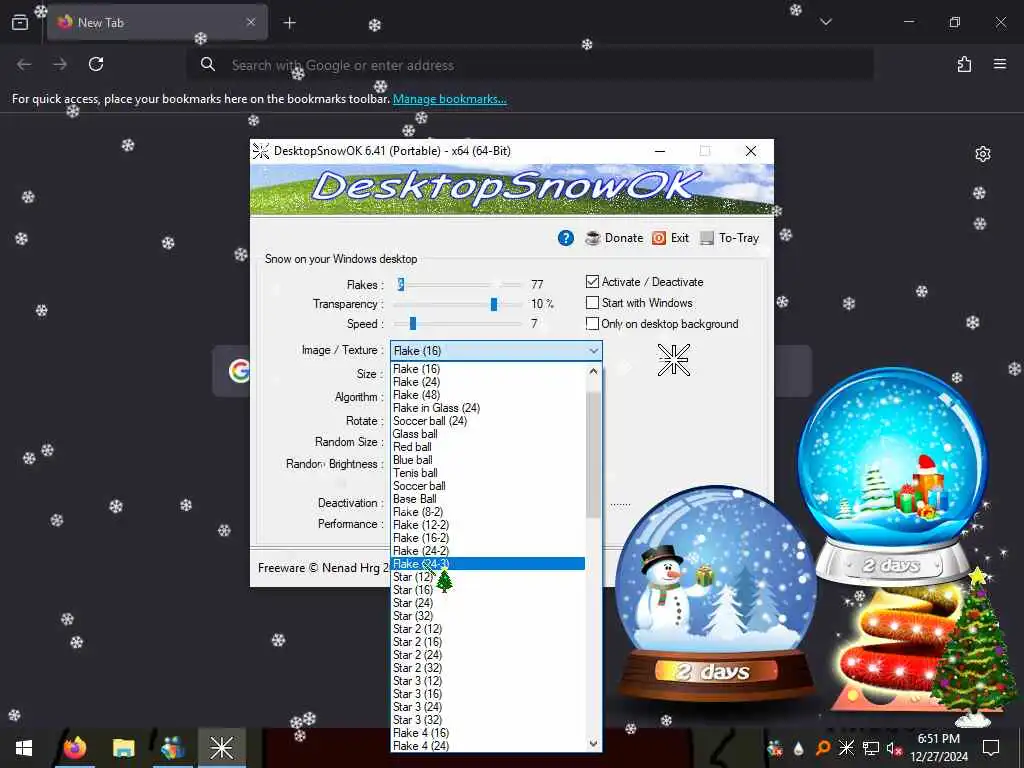Open Firefox's List all tabs chevron
1024x768 pixels.
[x=825, y=22]
